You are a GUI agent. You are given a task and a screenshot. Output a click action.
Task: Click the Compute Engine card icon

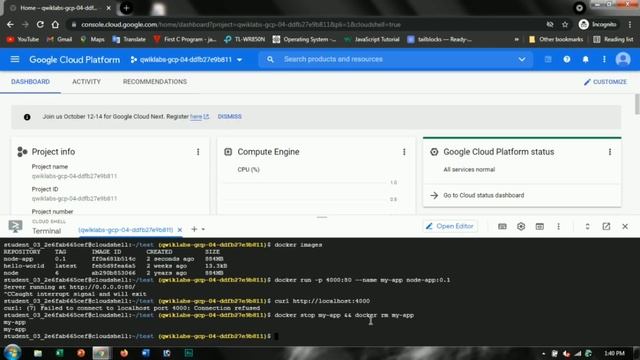228,152
